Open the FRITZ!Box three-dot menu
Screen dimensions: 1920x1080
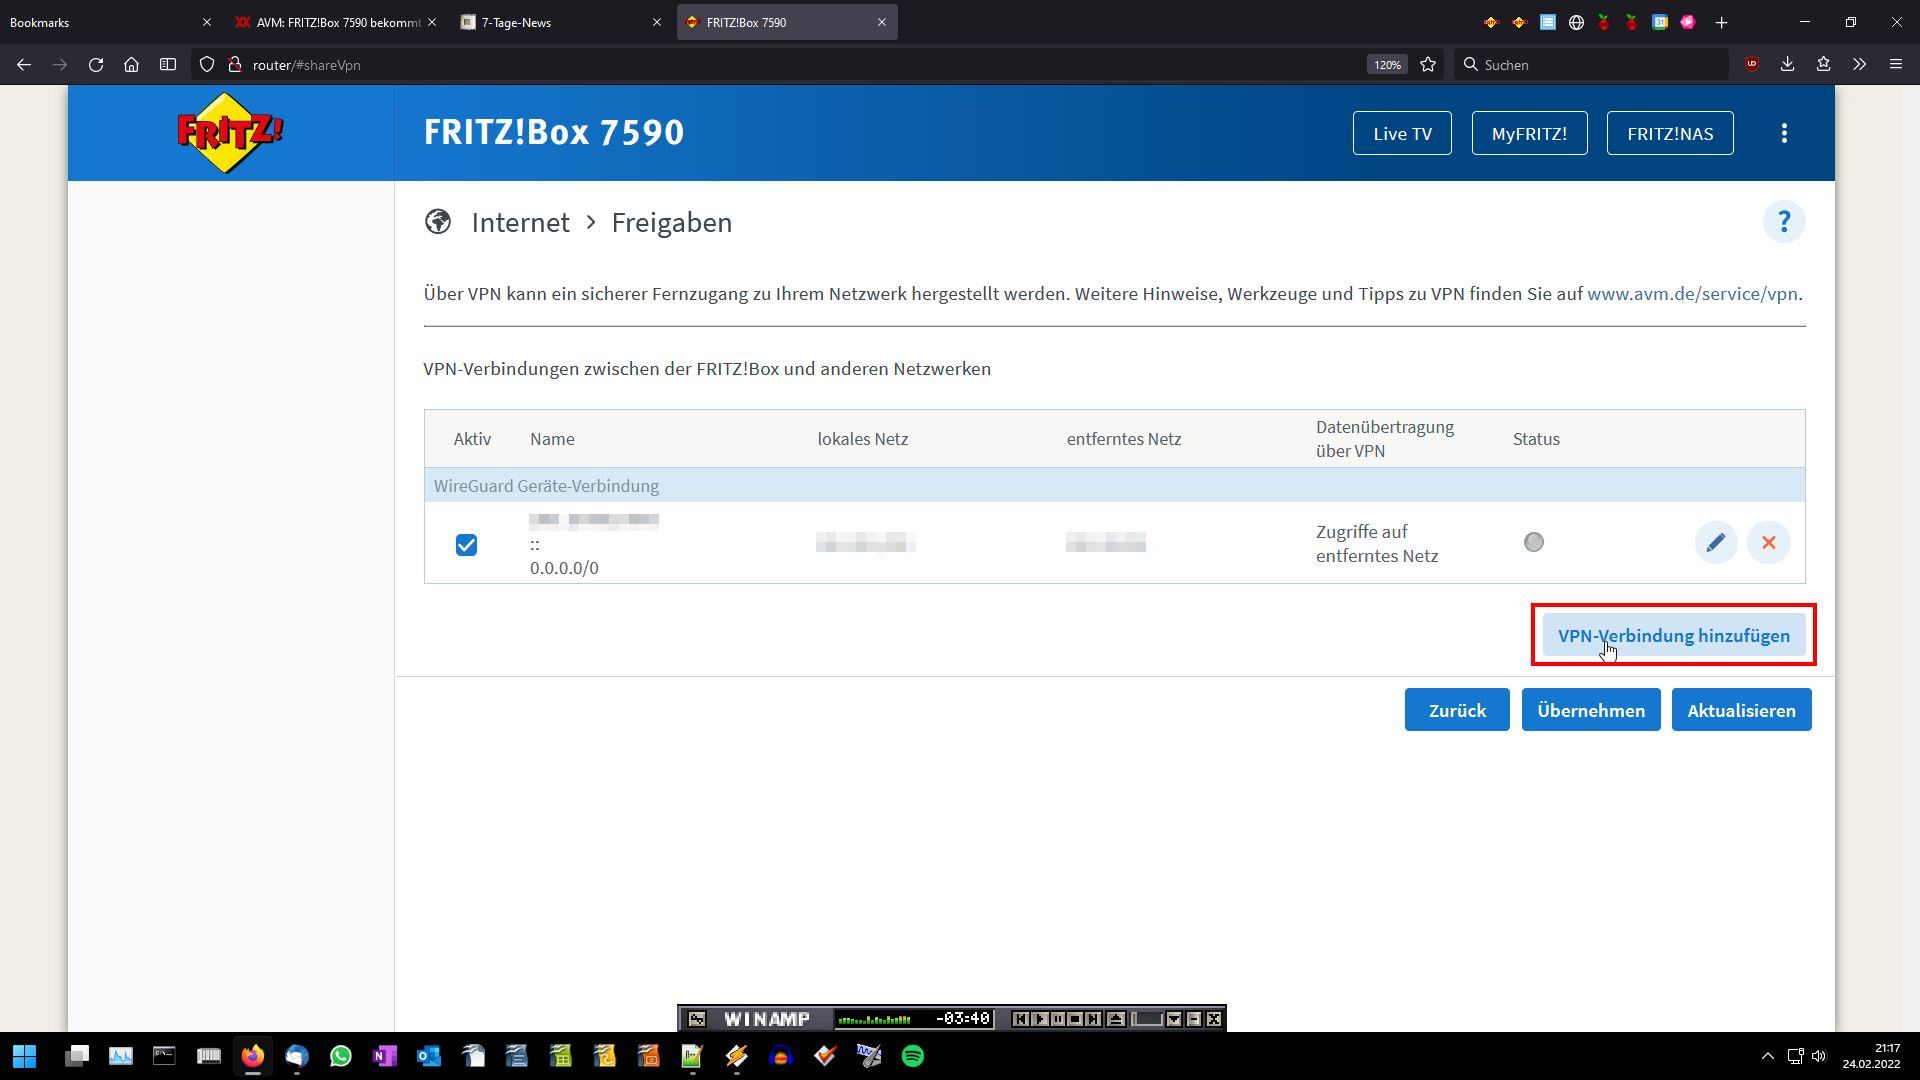pos(1784,133)
